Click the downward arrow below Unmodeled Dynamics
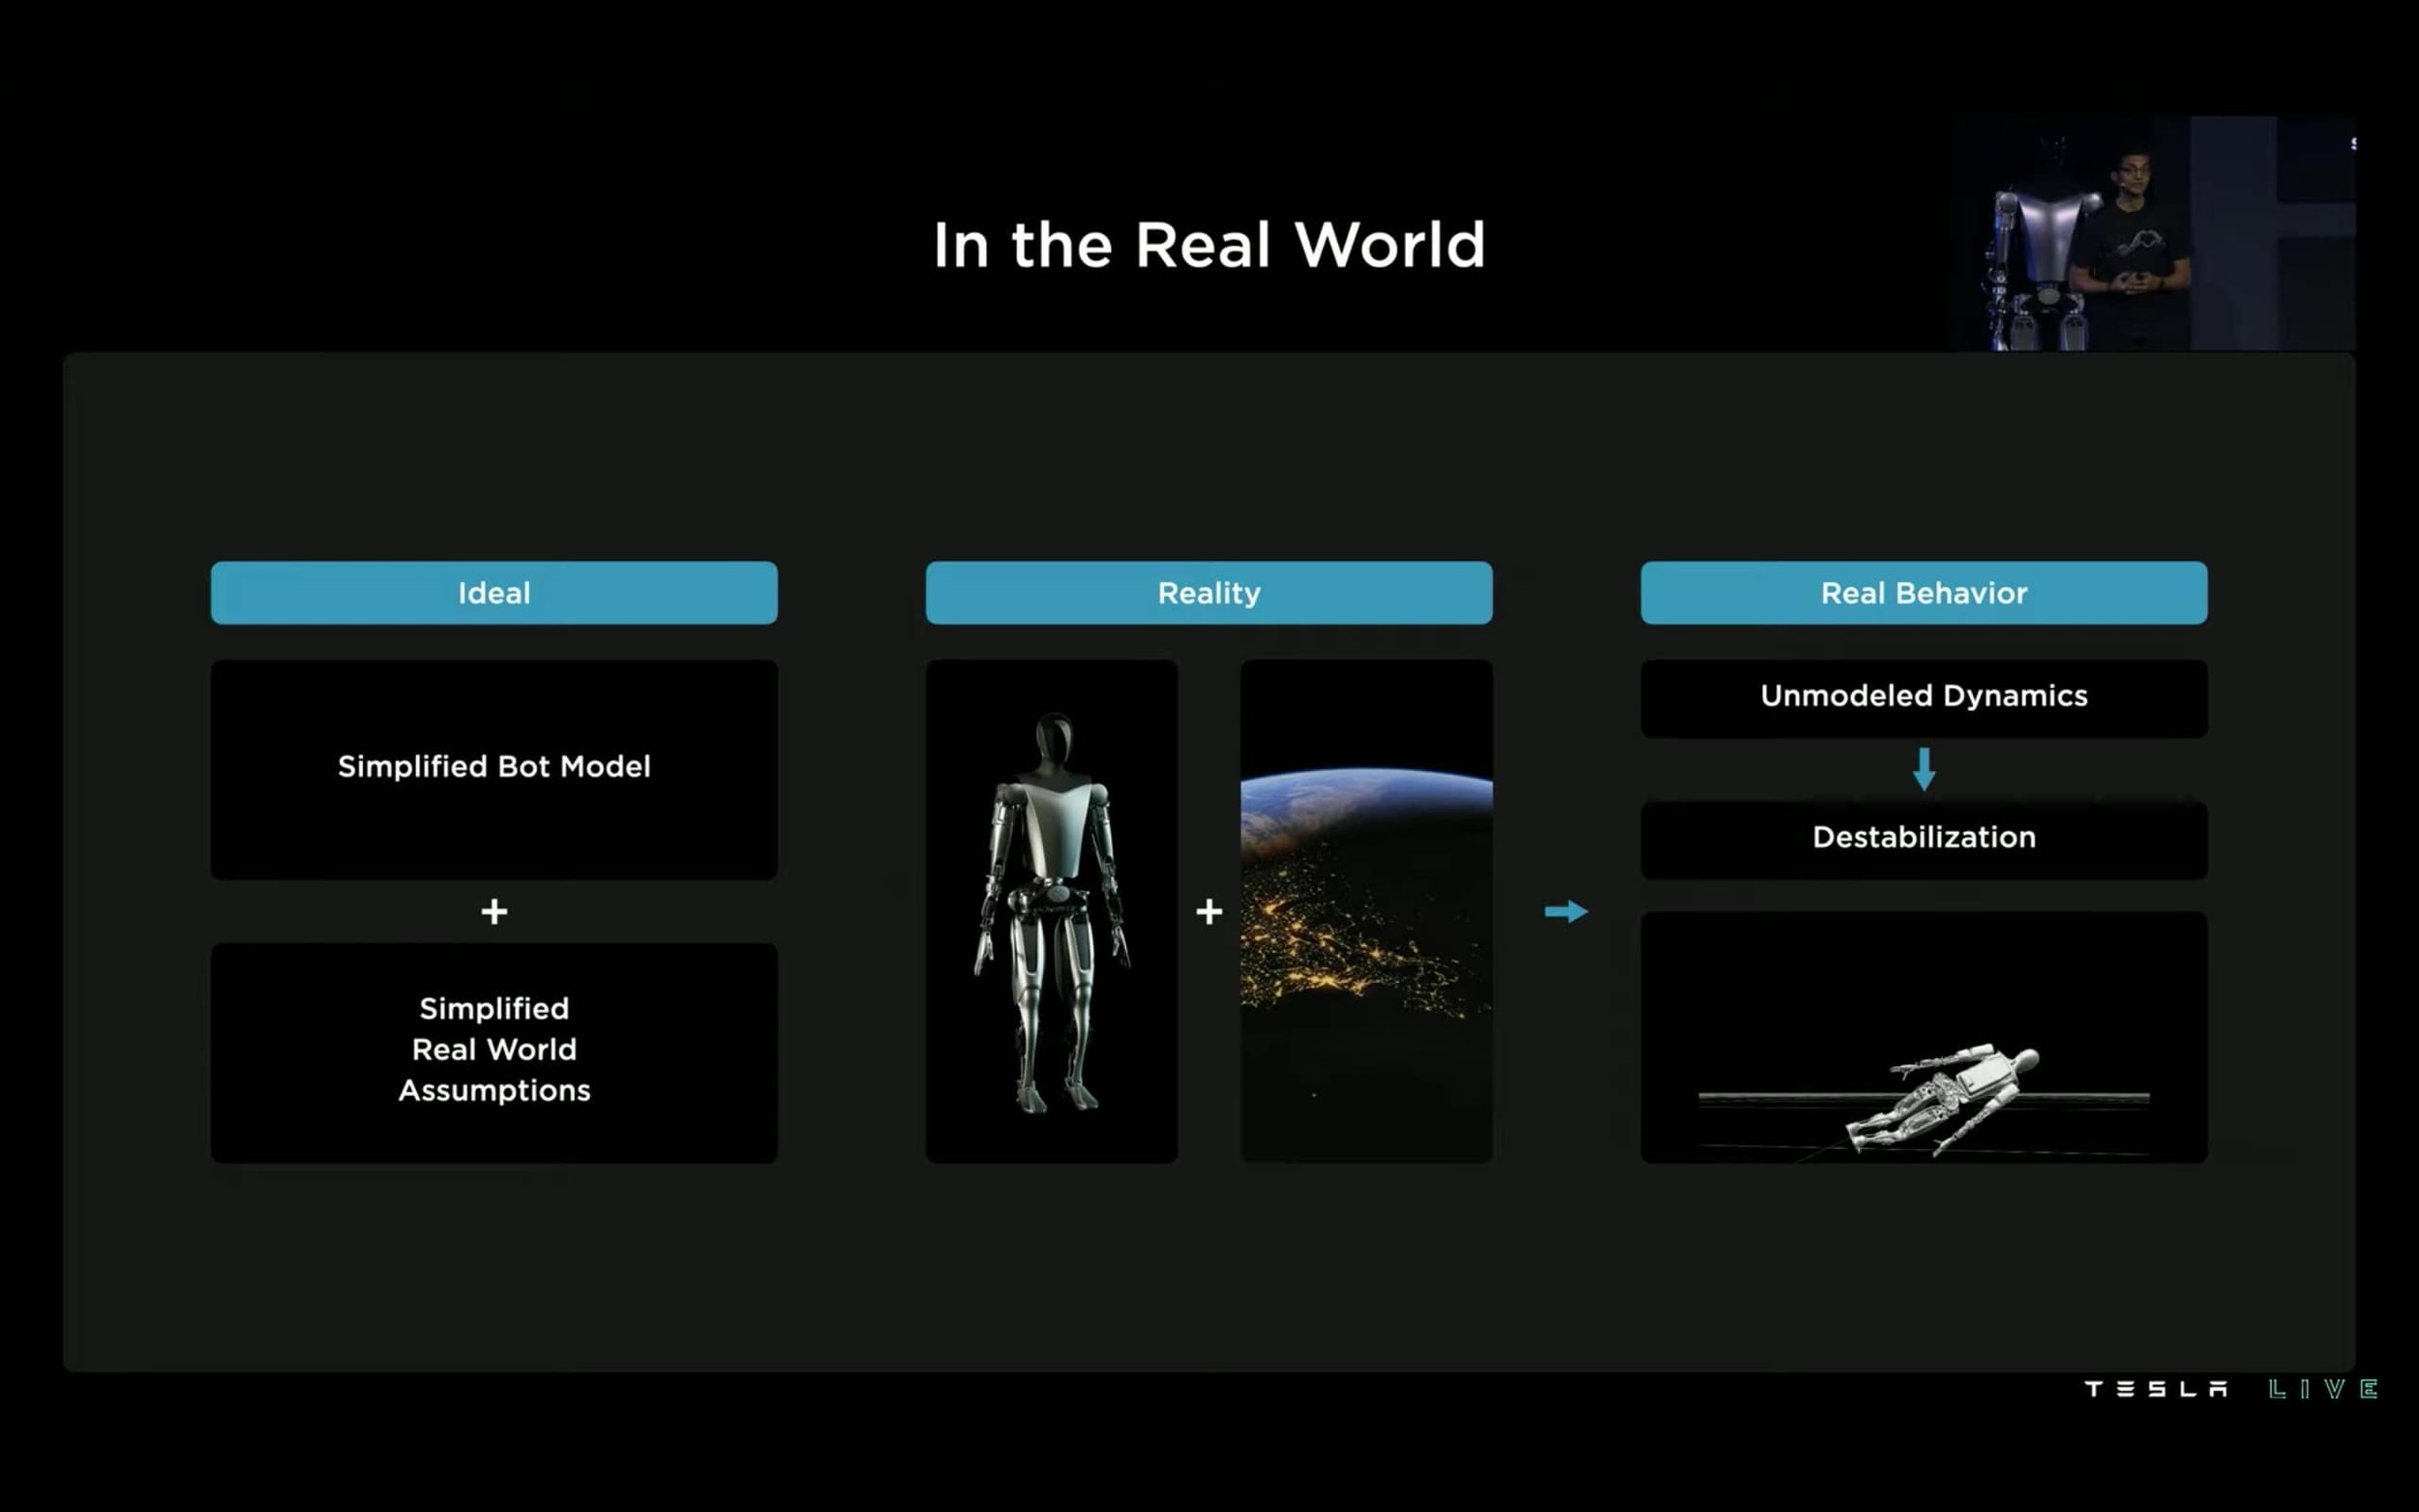 tap(1923, 767)
